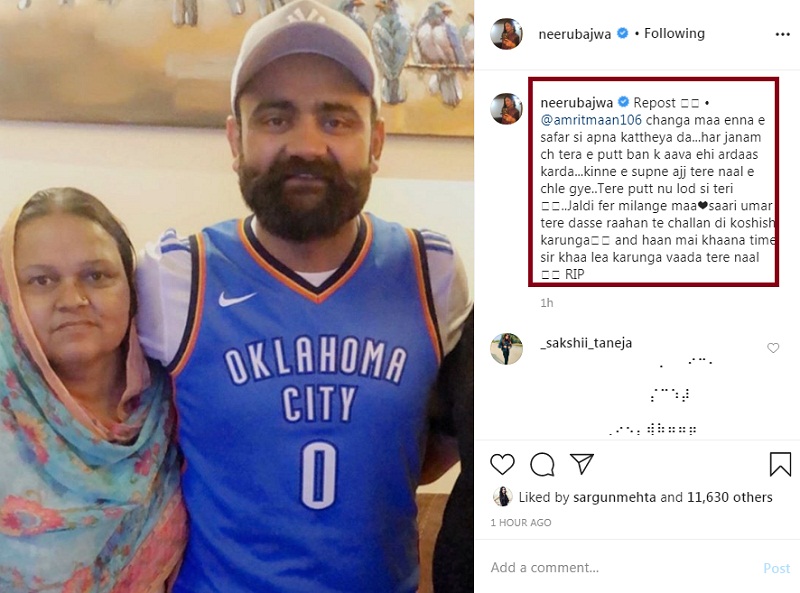Click the Post comment button
This screenshot has width=800, height=593.
tap(776, 568)
